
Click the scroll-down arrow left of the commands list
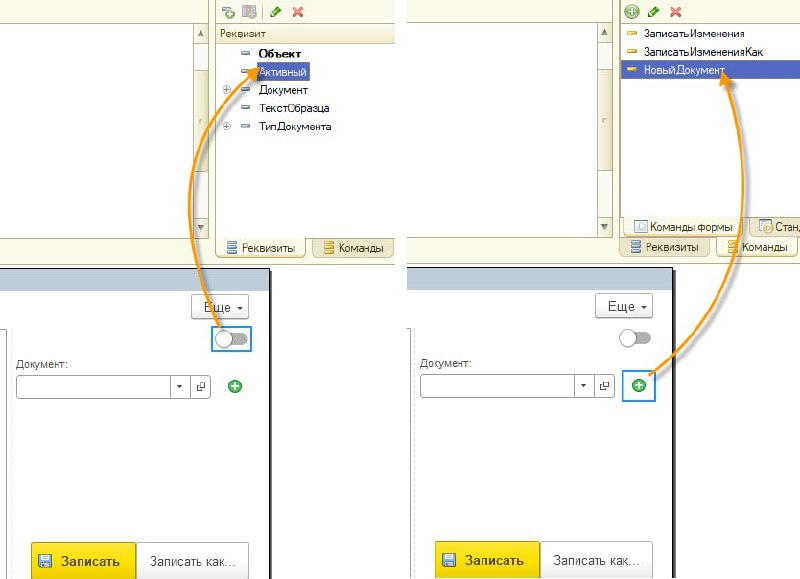click(x=605, y=226)
